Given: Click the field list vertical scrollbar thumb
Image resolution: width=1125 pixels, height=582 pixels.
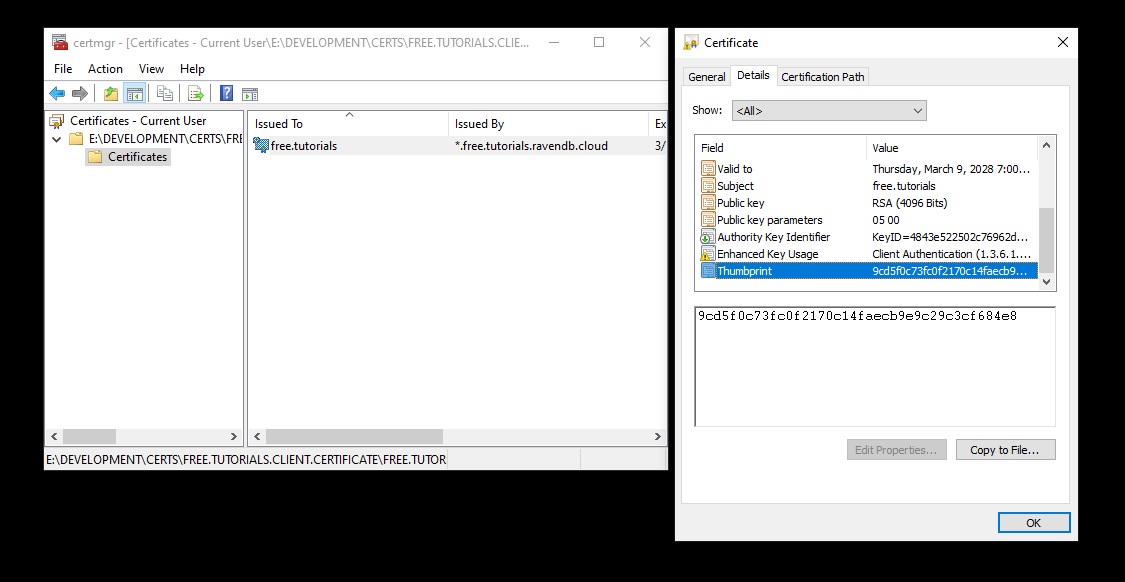Looking at the screenshot, I should 1046,240.
